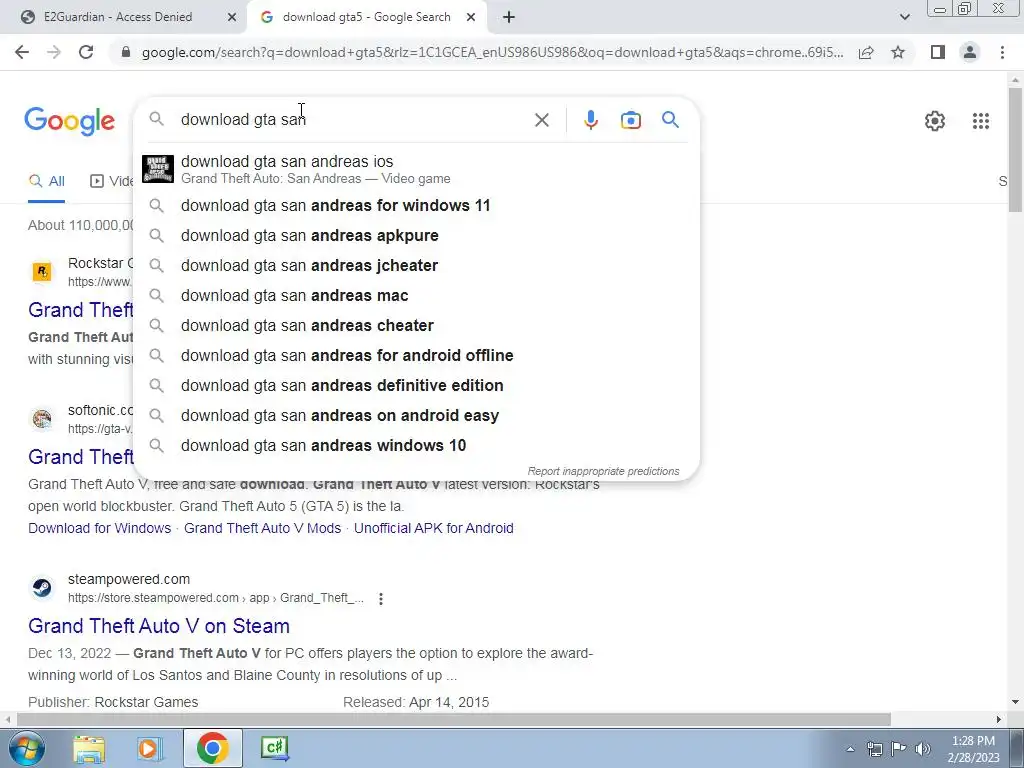Start voice search with microphone
The image size is (1024, 768).
point(590,120)
